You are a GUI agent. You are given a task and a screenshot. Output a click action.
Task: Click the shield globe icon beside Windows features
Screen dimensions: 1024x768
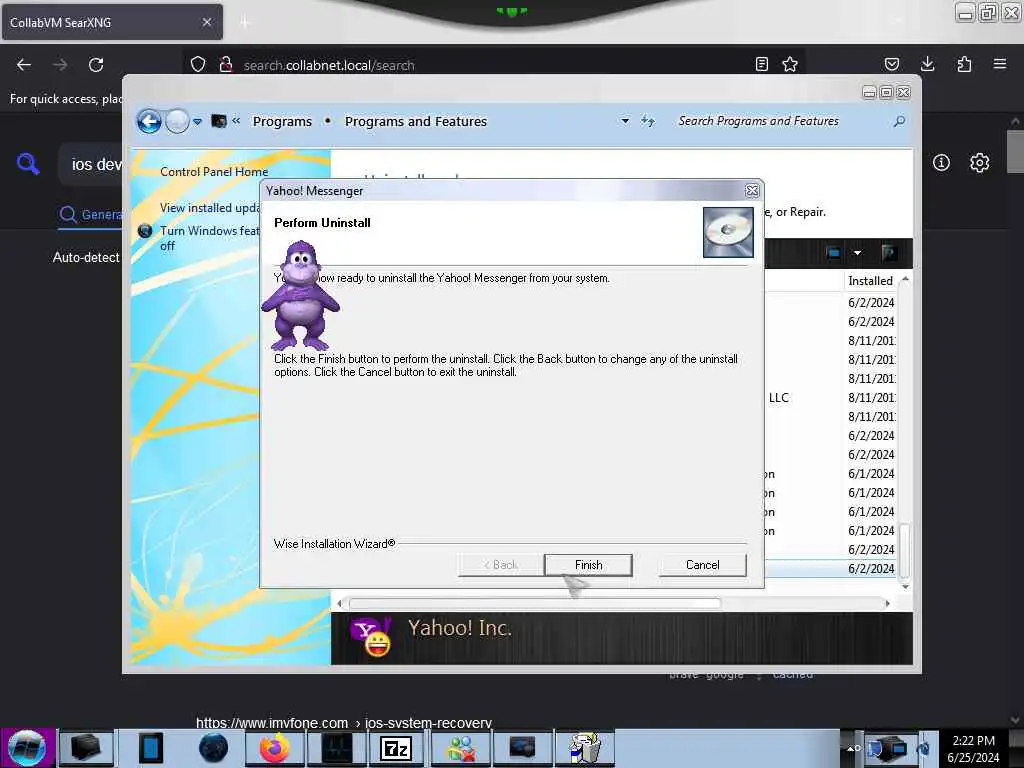pyautogui.click(x=146, y=231)
